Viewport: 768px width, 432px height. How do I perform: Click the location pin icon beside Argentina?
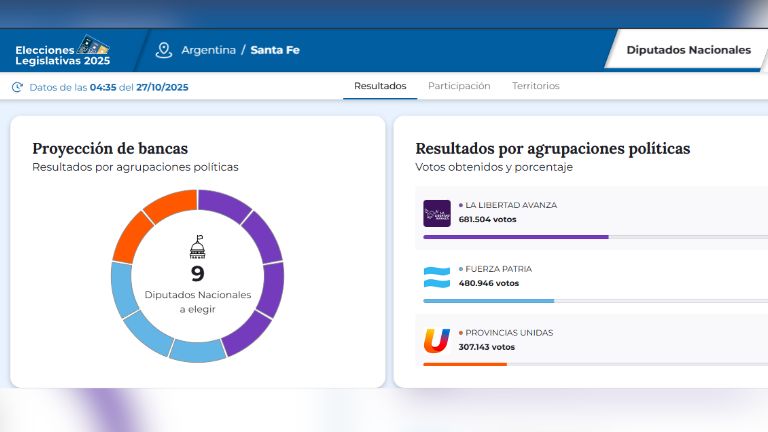pyautogui.click(x=164, y=50)
